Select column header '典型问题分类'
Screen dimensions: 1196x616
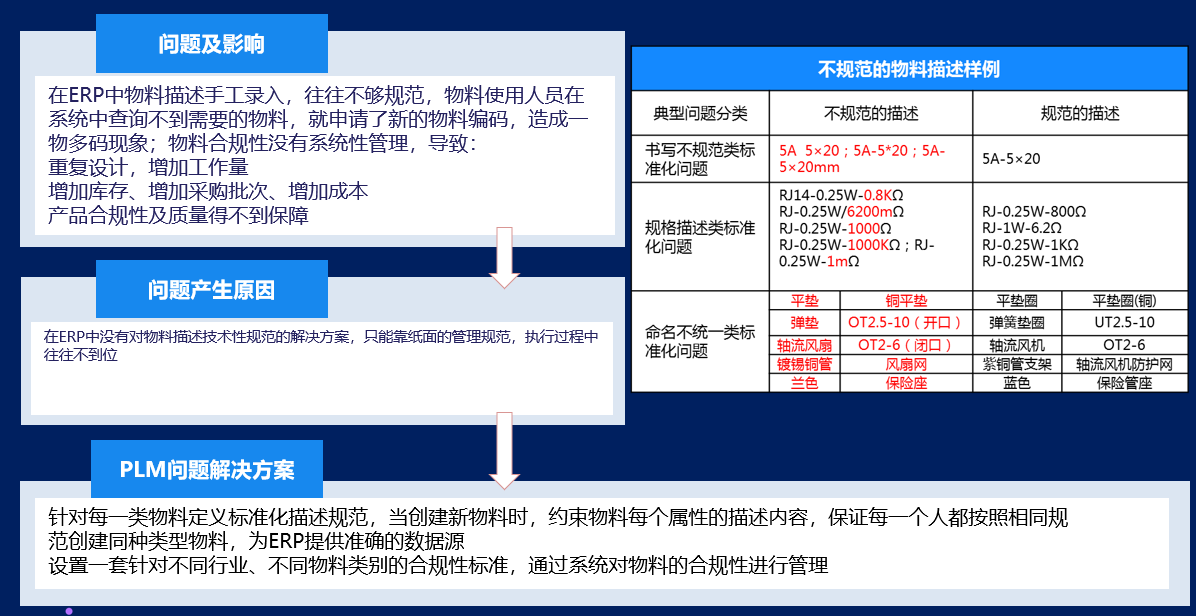click(x=700, y=114)
